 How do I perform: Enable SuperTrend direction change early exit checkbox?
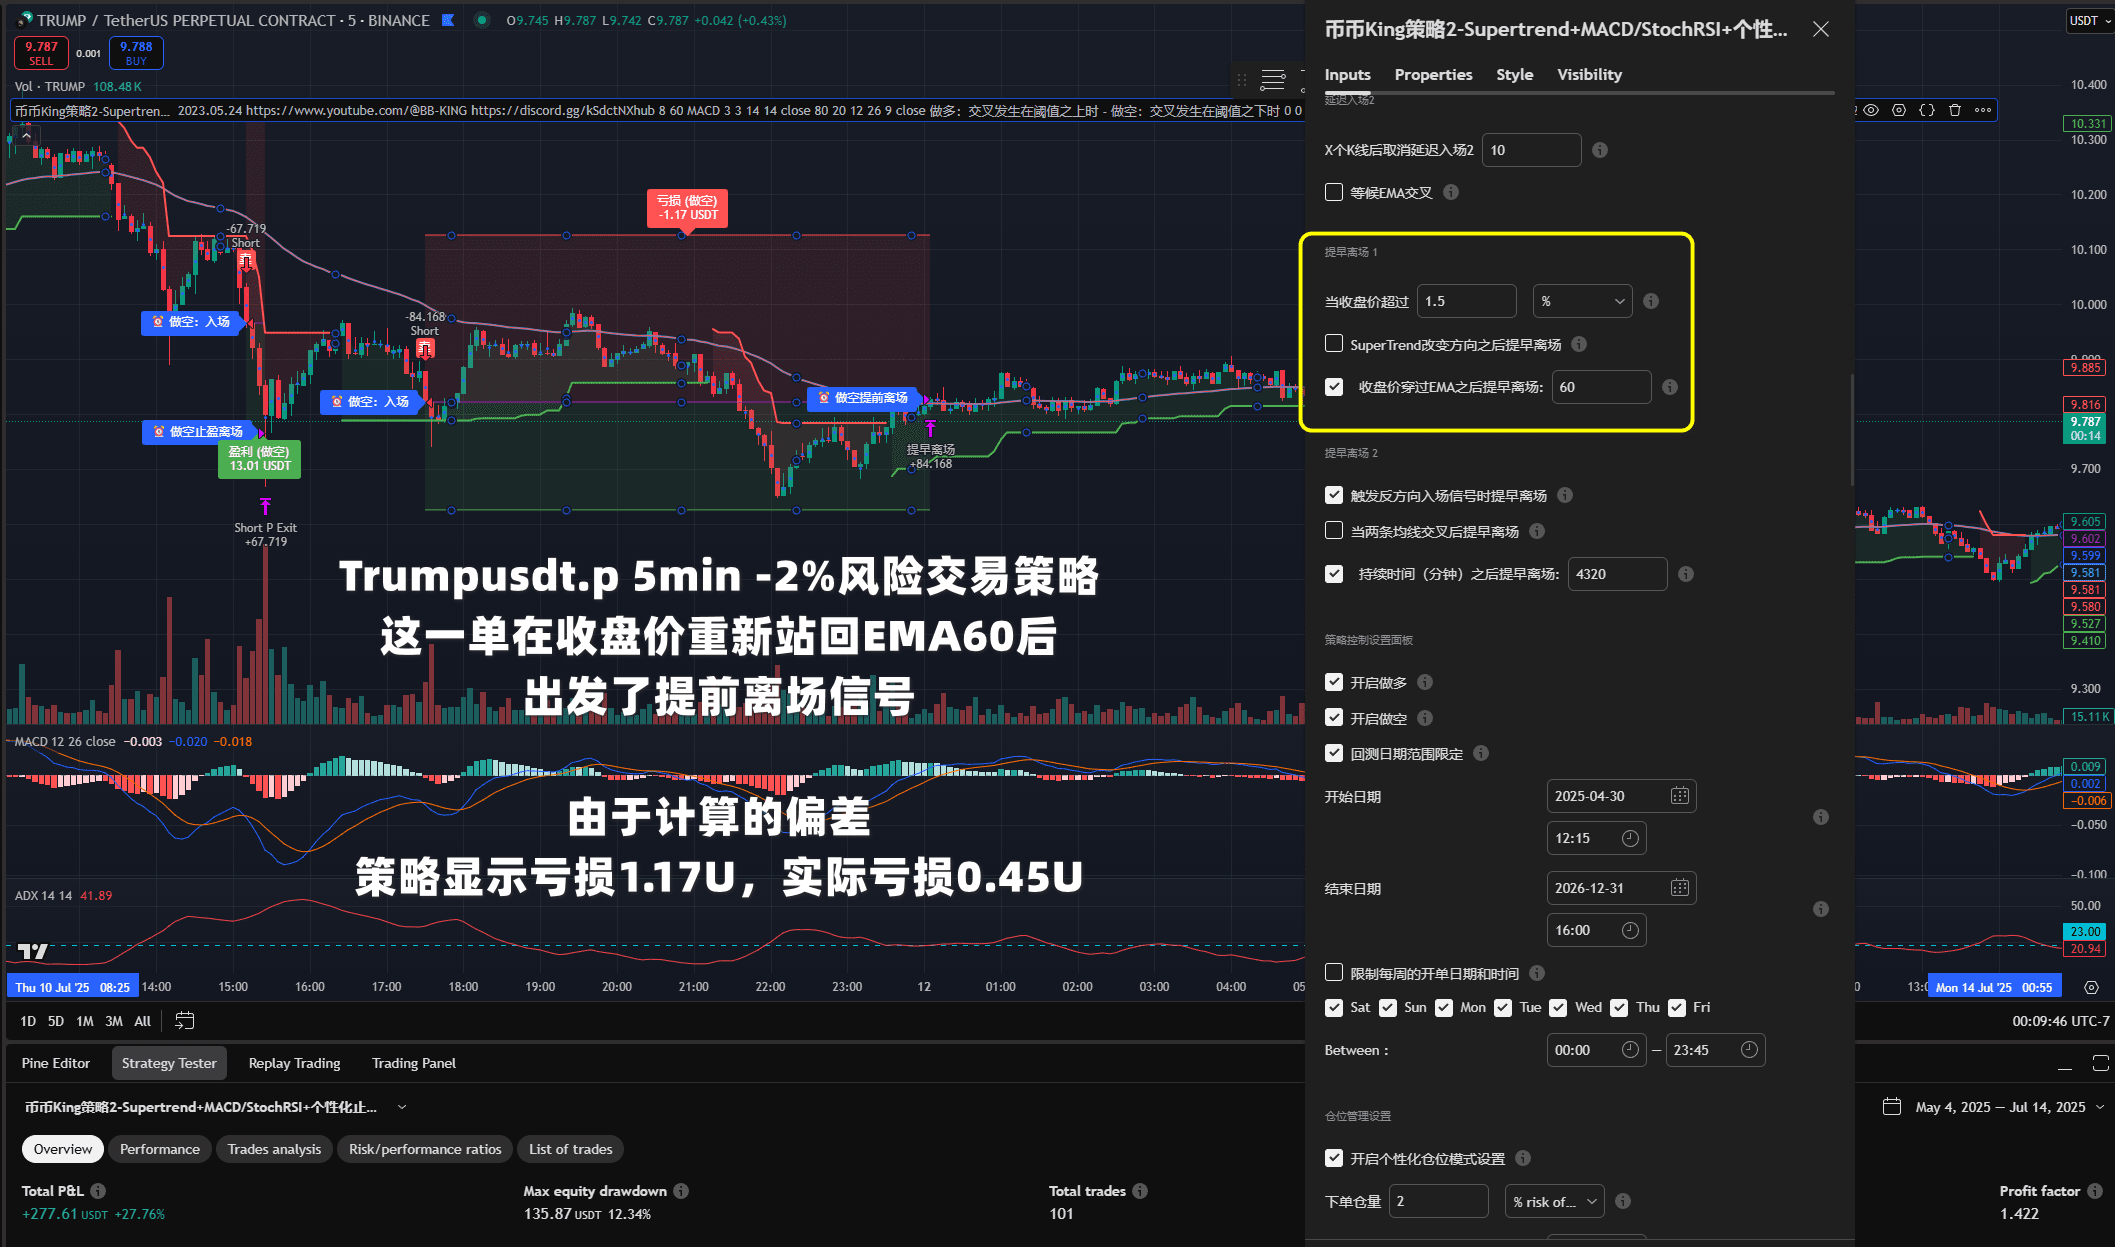(1334, 344)
